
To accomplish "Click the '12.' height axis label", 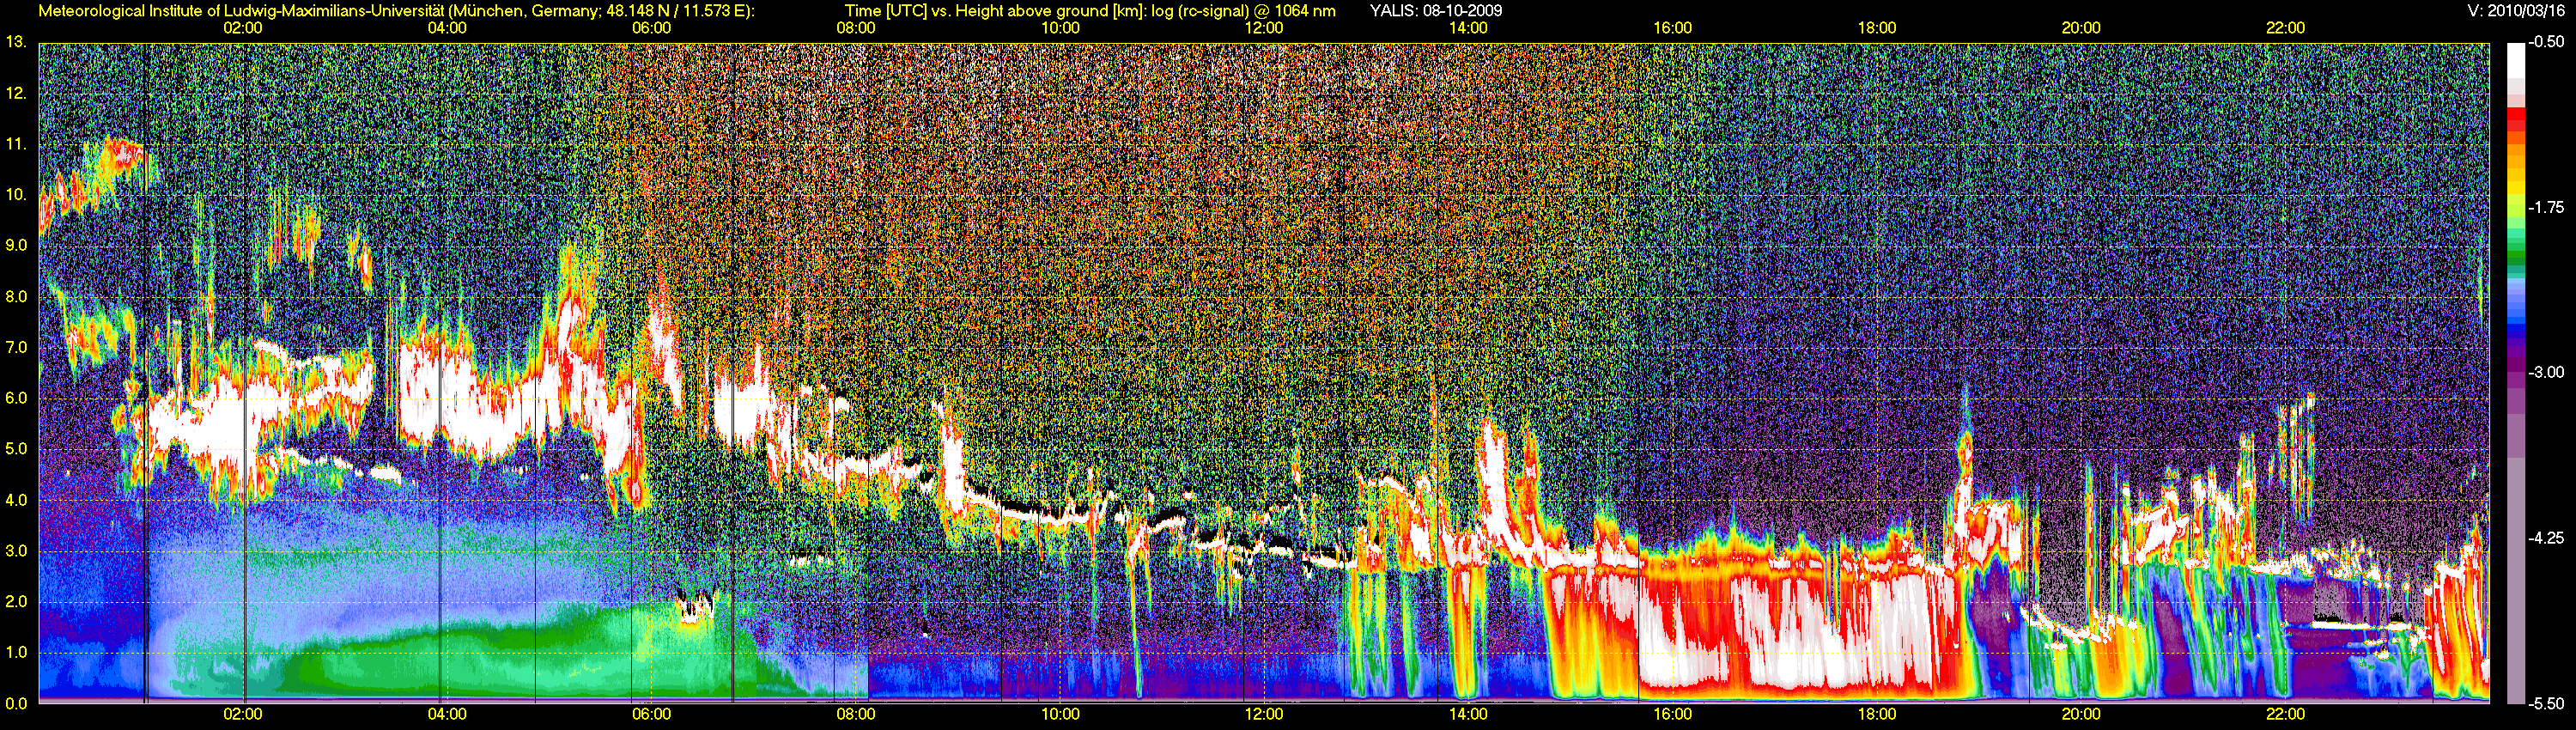I will coord(15,93).
